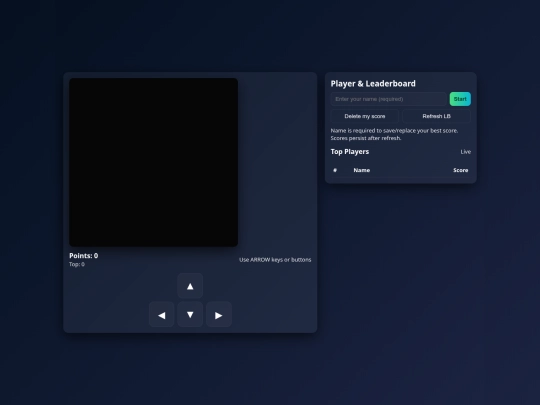This screenshot has height=405, width=540.
Task: Click the '#' rank column header
Action: point(335,170)
